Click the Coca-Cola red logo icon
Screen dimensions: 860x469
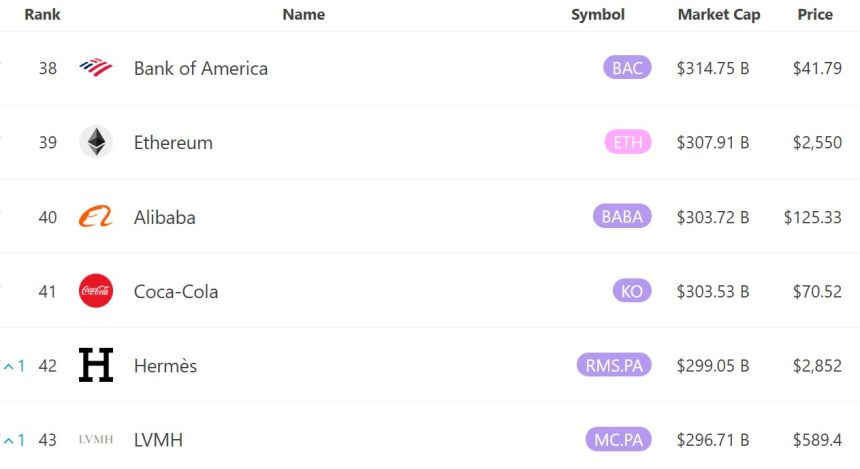click(x=96, y=291)
